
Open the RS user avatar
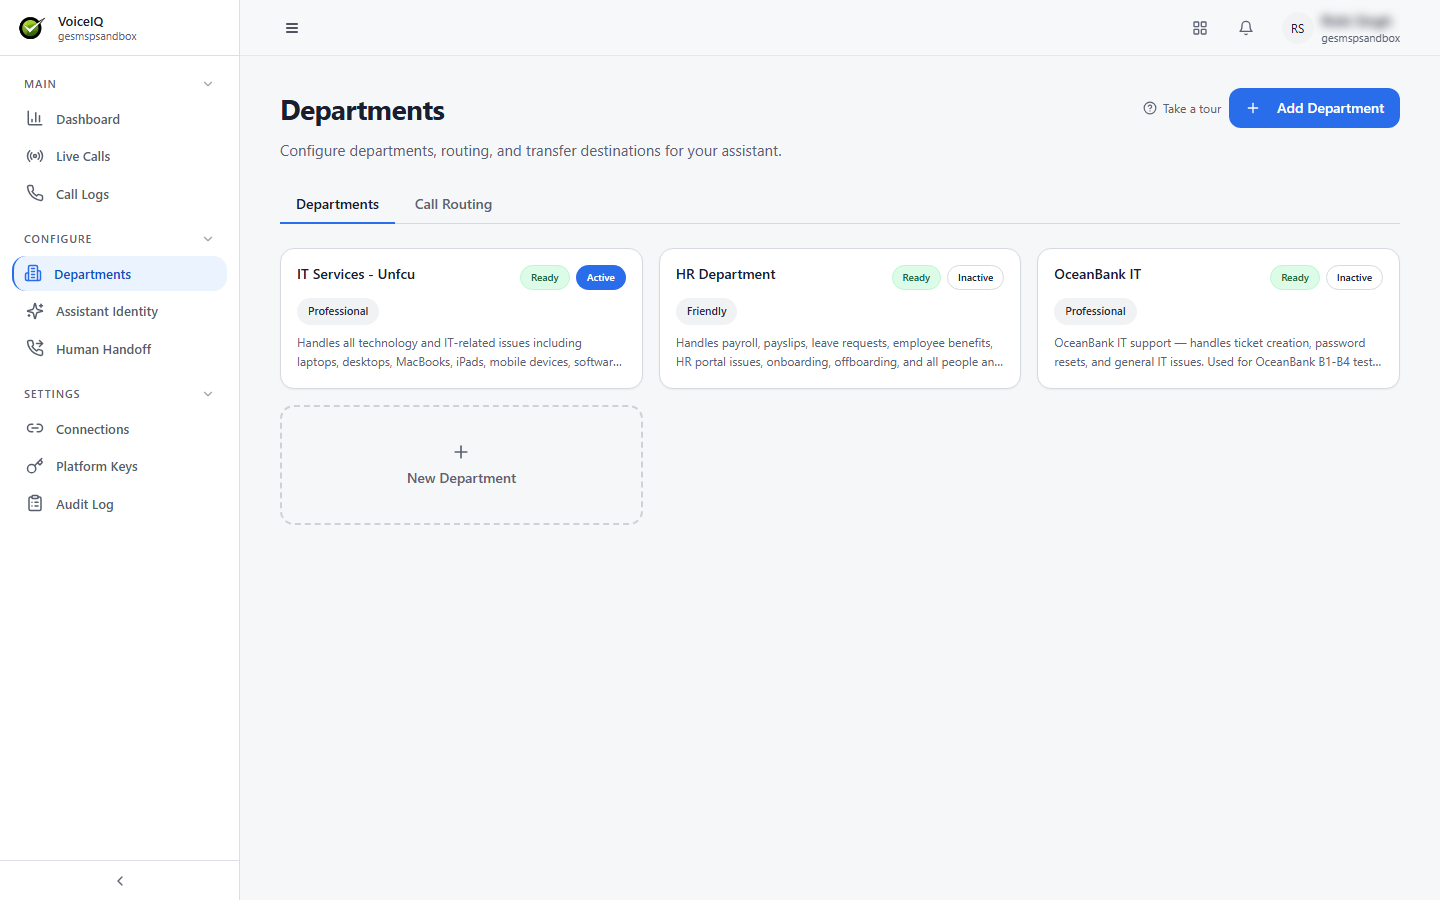pos(1297,29)
